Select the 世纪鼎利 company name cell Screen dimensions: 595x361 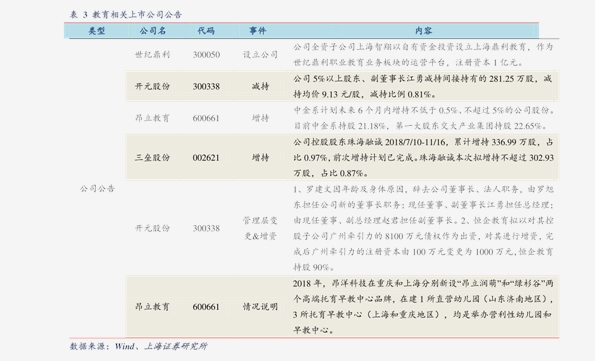[153, 55]
